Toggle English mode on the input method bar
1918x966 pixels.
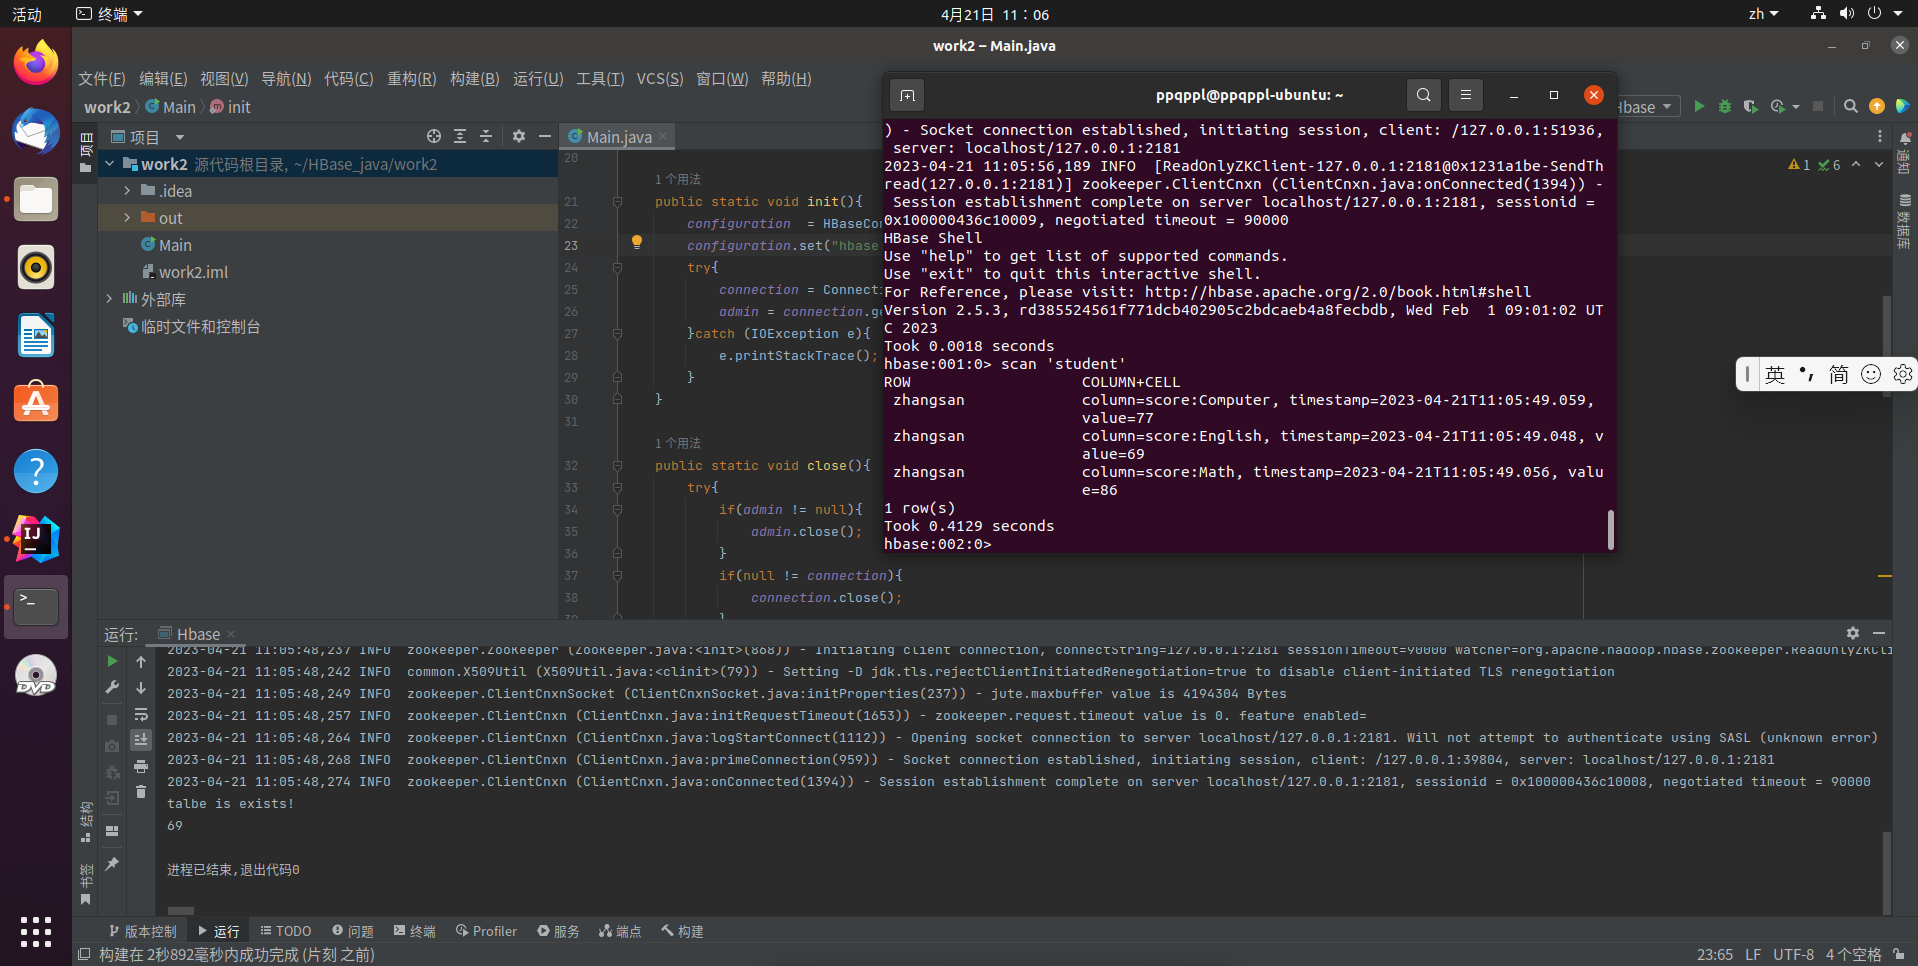tap(1775, 374)
